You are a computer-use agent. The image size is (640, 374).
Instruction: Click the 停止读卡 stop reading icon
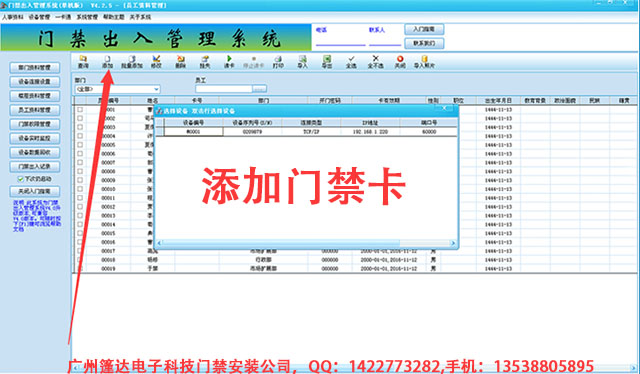click(253, 62)
